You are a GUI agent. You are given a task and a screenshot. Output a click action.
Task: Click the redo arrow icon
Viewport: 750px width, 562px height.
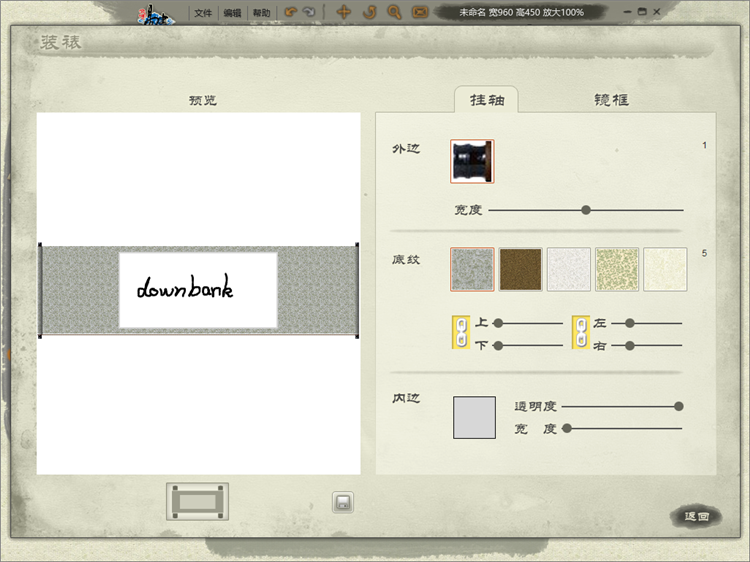tap(309, 13)
